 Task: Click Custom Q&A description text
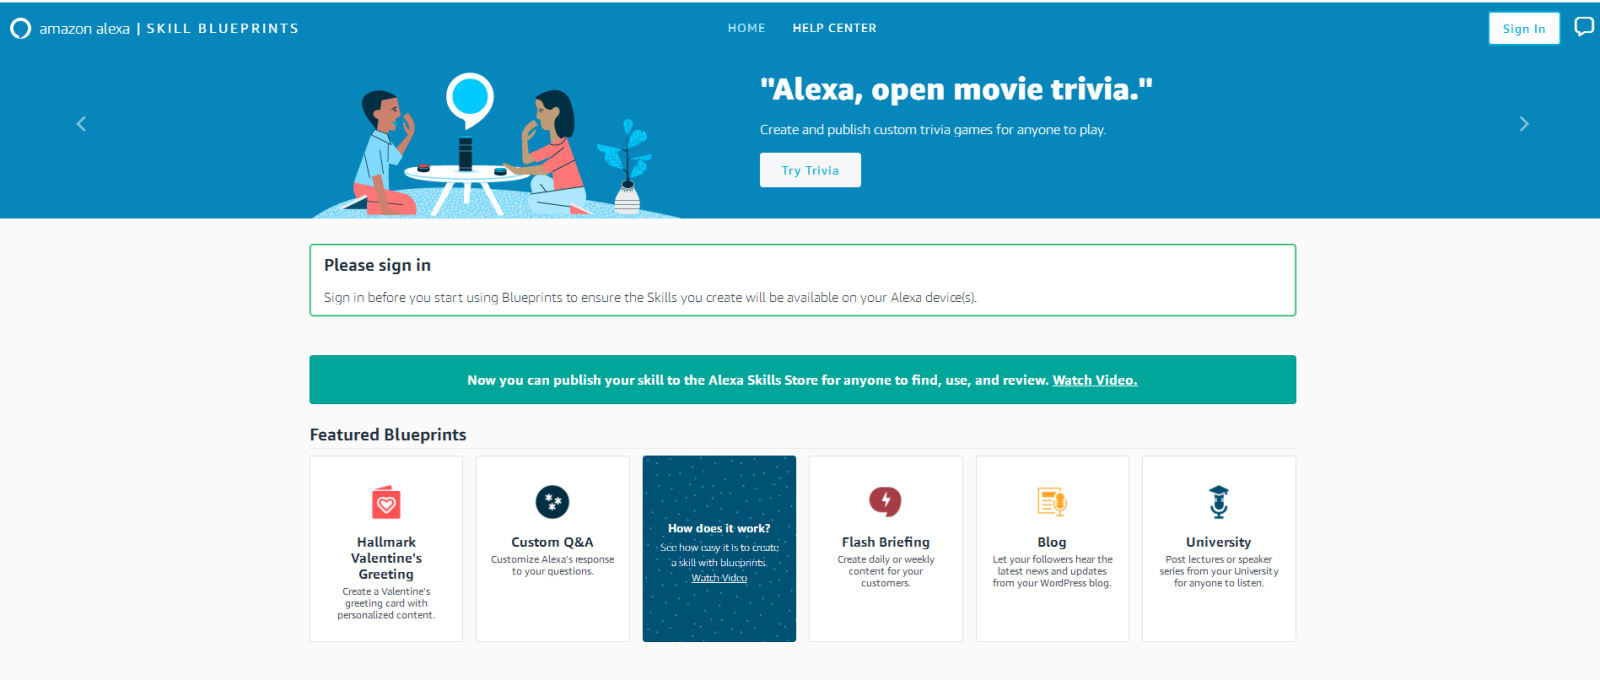(x=552, y=565)
